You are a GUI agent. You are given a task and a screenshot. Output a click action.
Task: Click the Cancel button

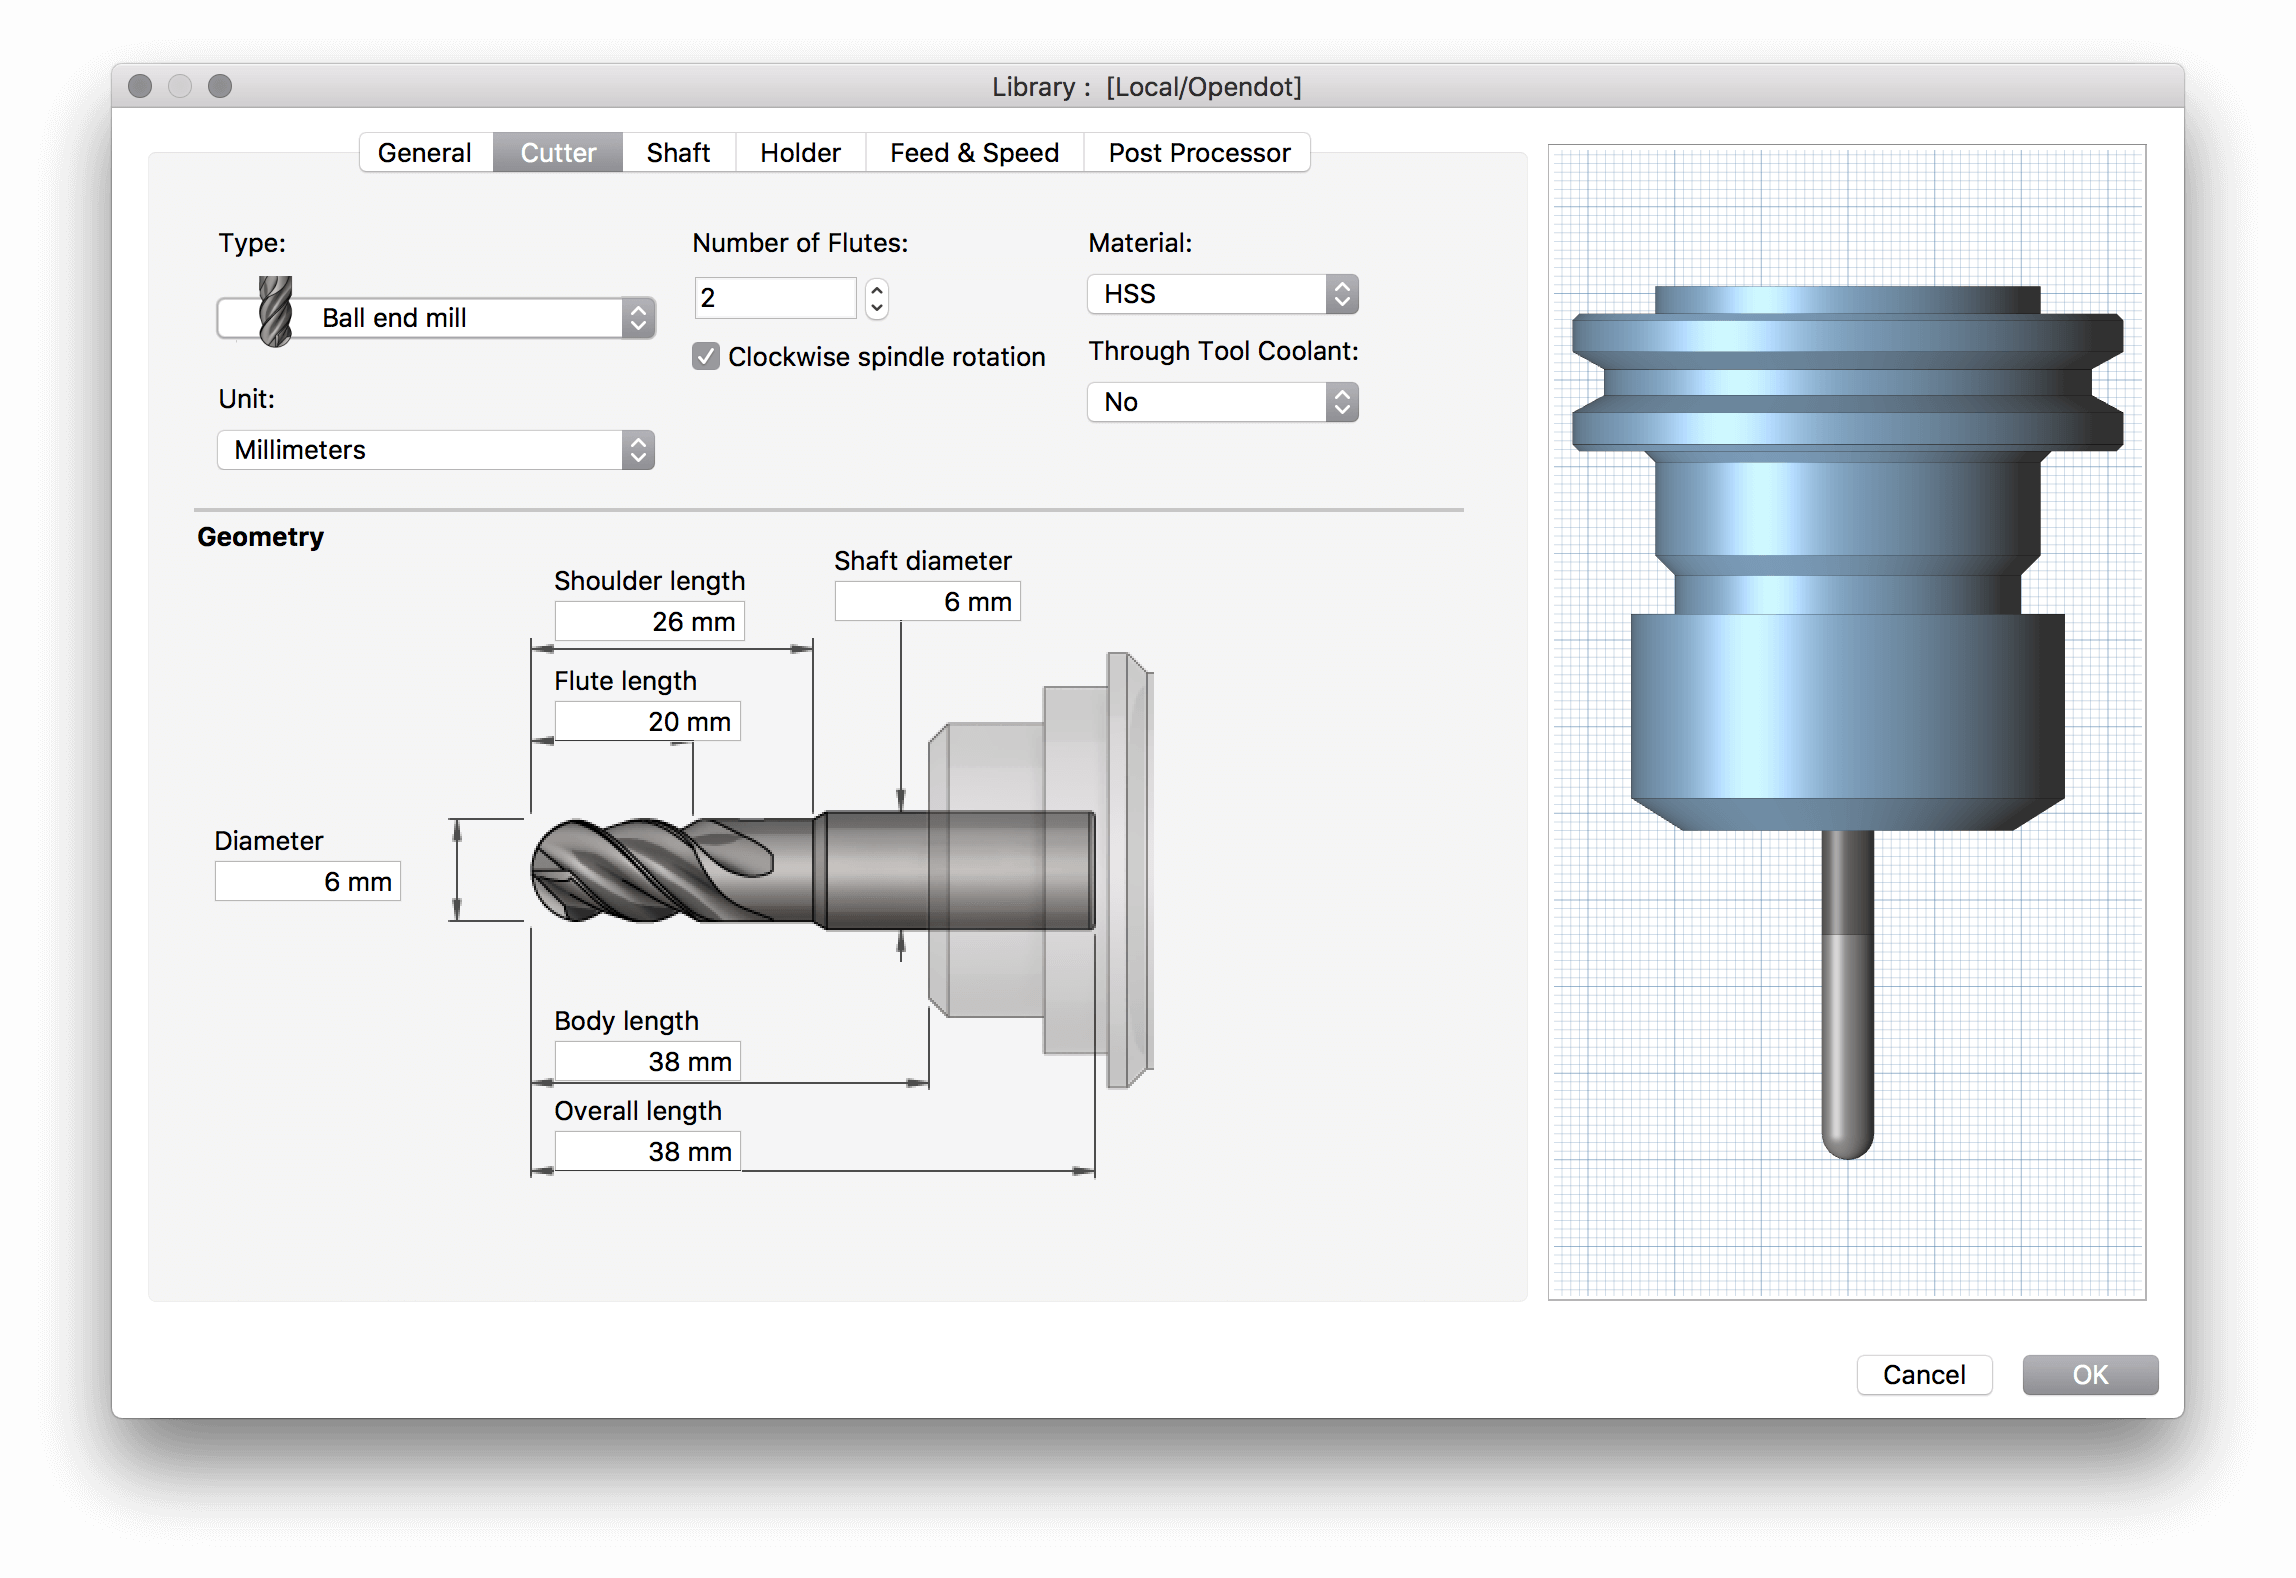pos(1924,1375)
